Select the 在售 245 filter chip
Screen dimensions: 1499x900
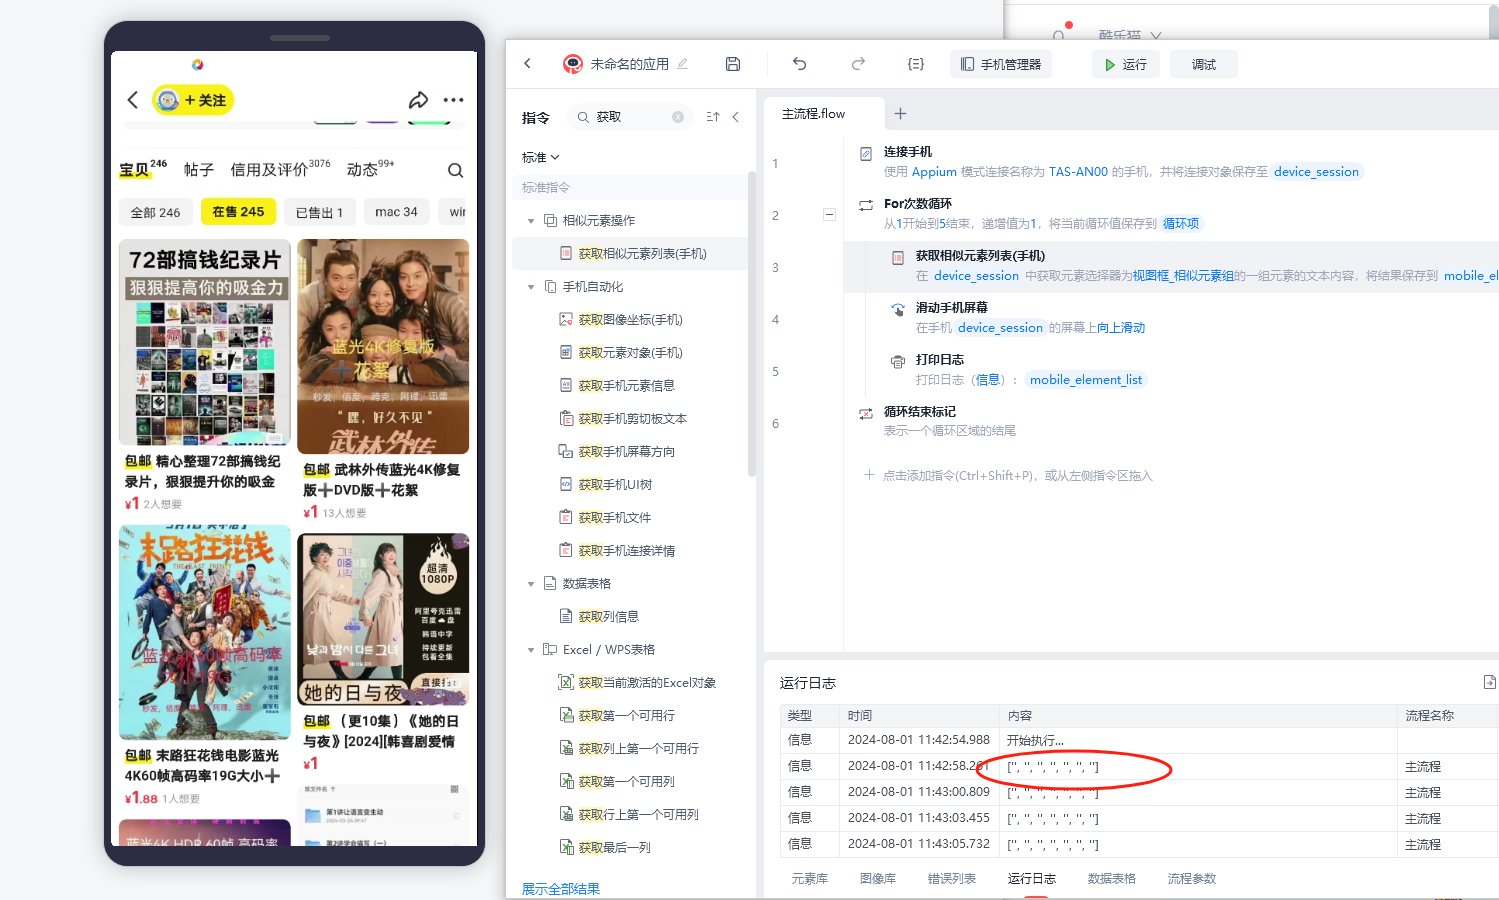click(238, 212)
